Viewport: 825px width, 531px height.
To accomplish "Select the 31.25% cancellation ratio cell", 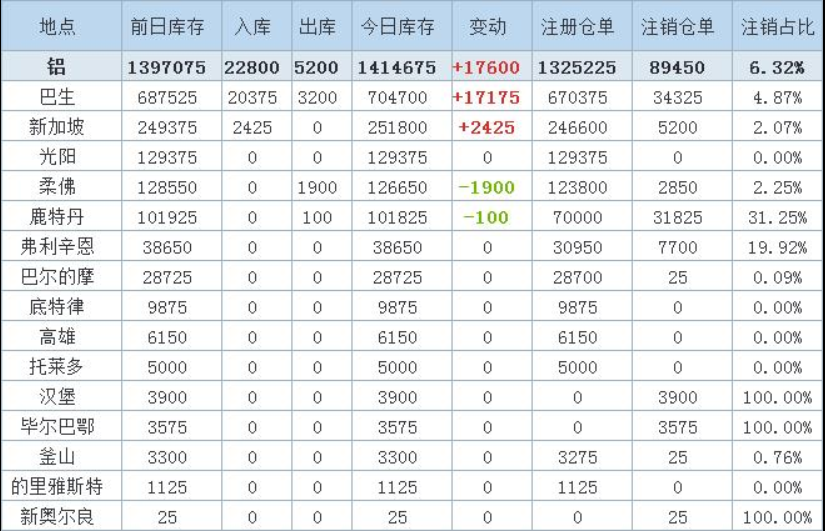I will 777,218.
